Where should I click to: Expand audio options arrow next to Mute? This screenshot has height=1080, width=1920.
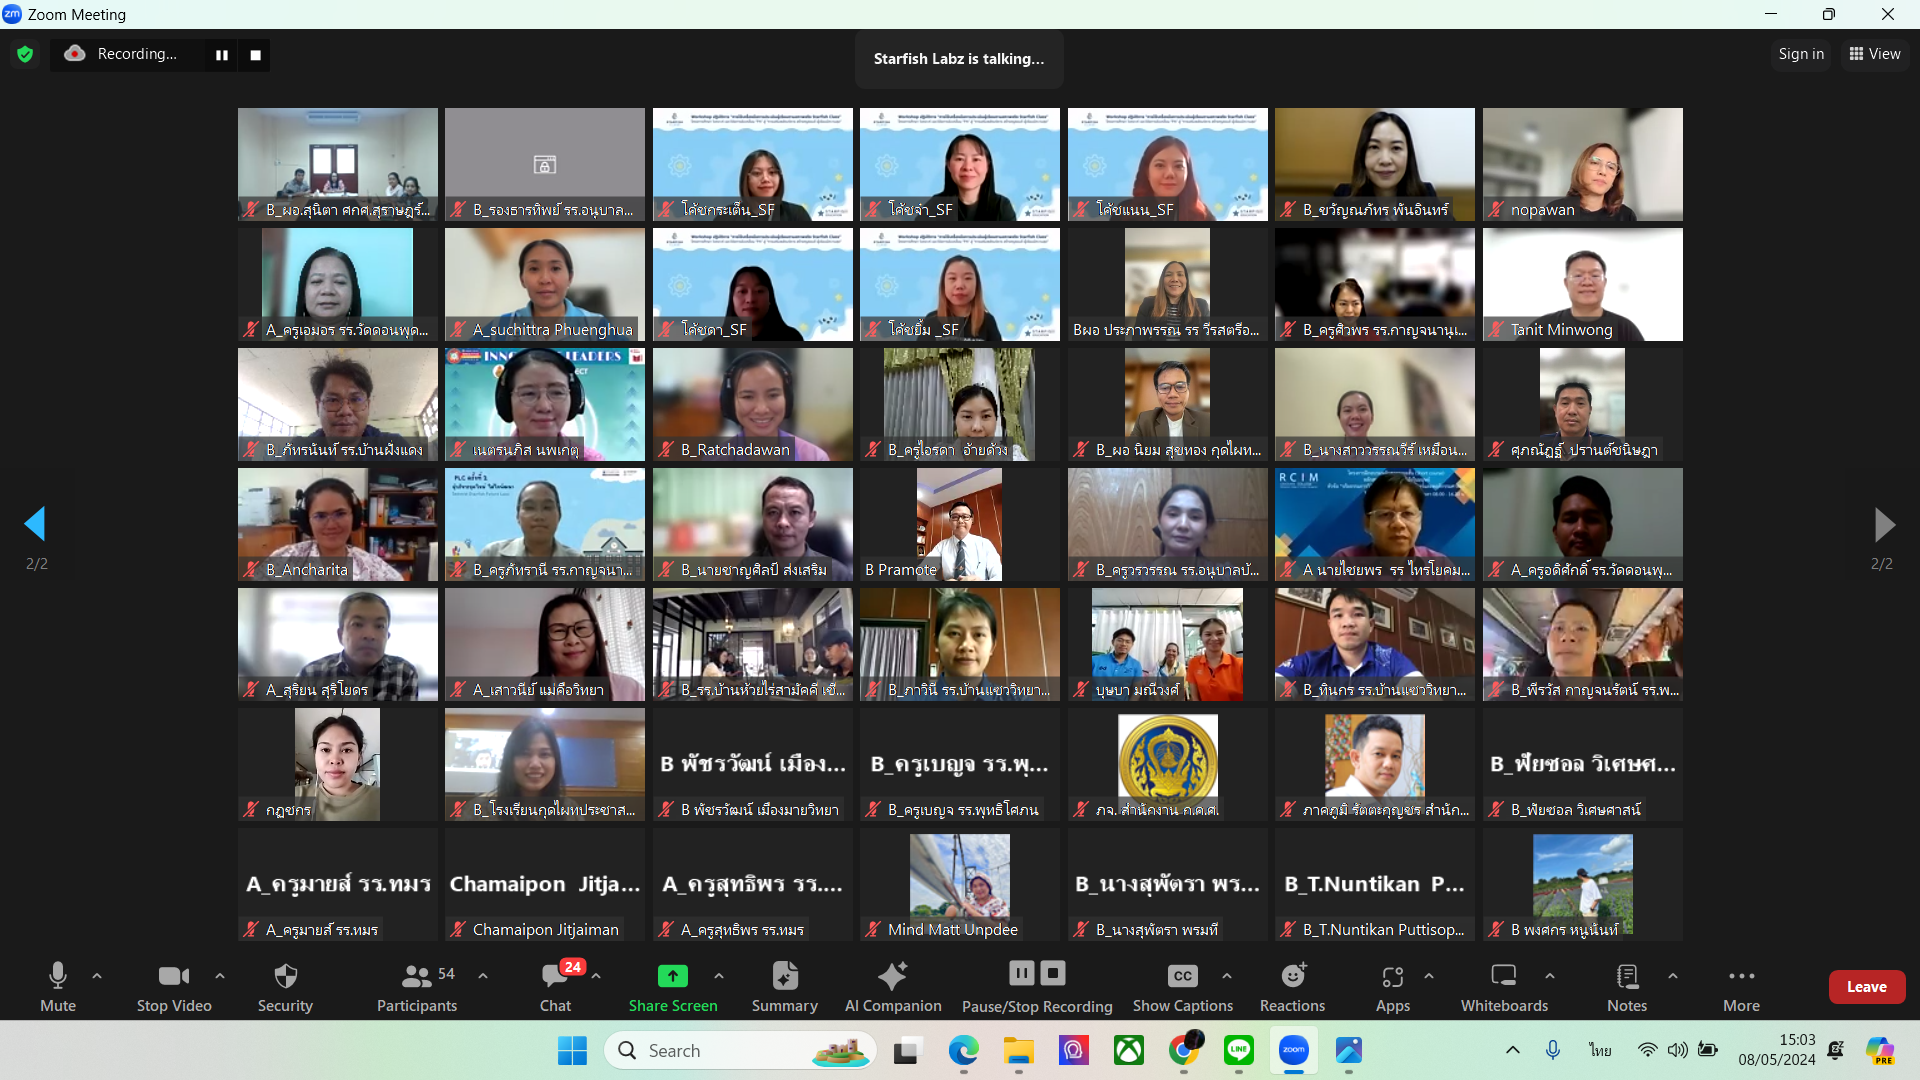coord(97,976)
